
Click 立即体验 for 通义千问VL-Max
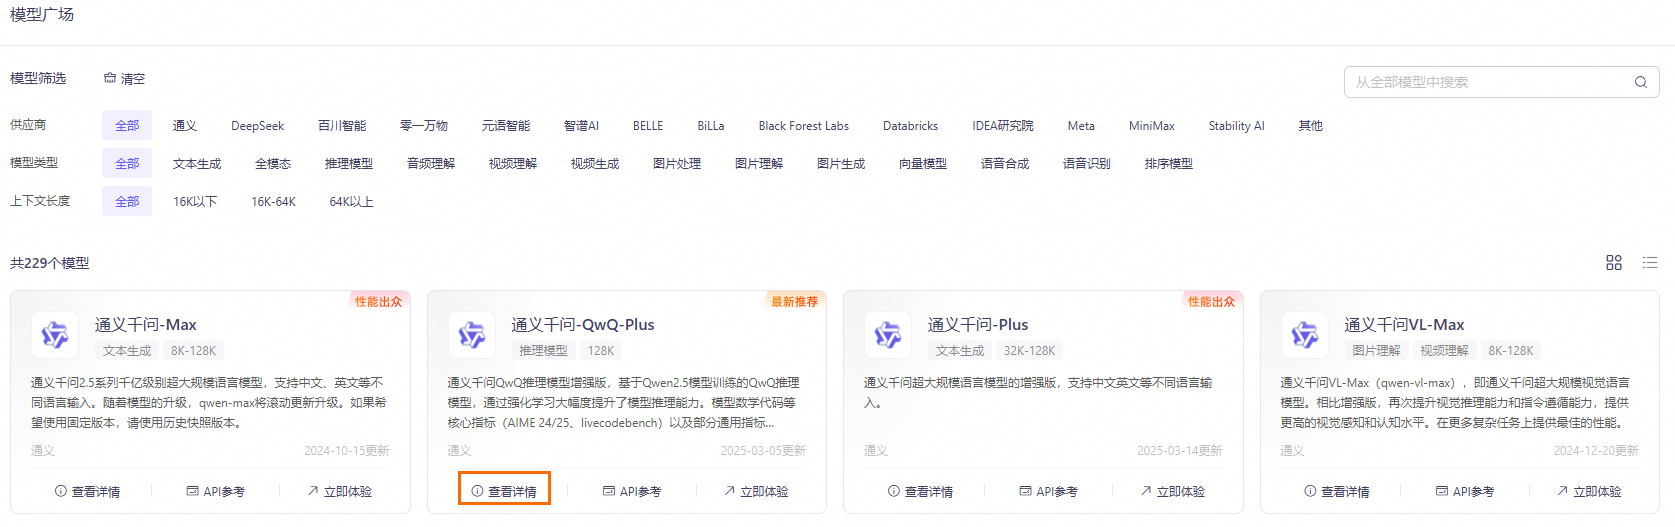coord(1589,492)
